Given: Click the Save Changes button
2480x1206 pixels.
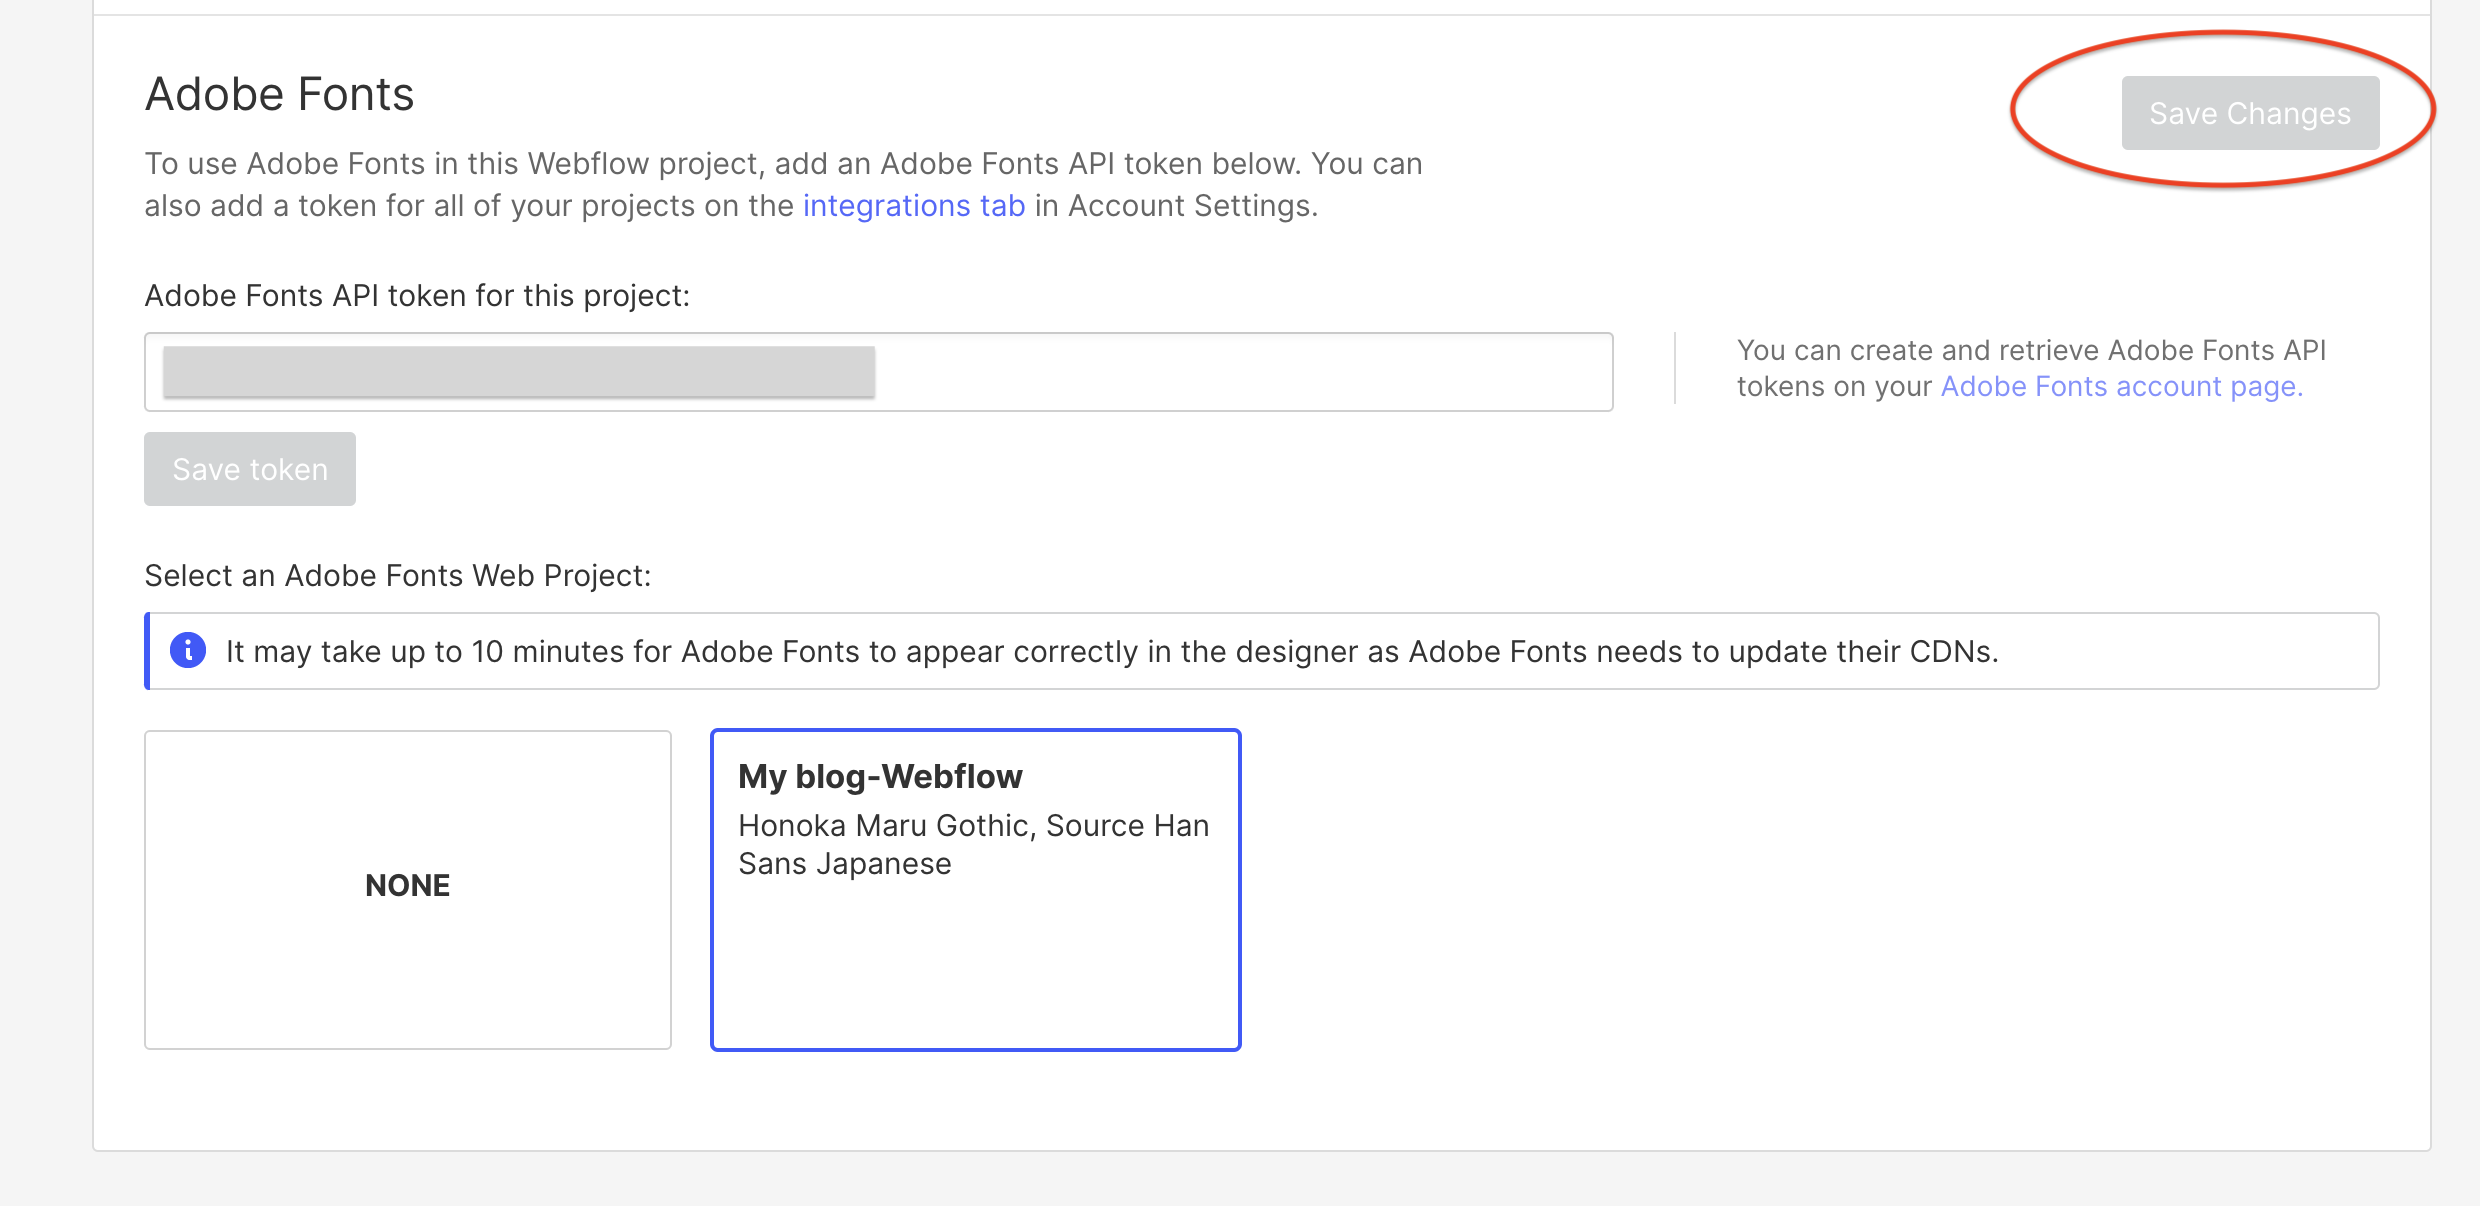Looking at the screenshot, I should click(2249, 113).
